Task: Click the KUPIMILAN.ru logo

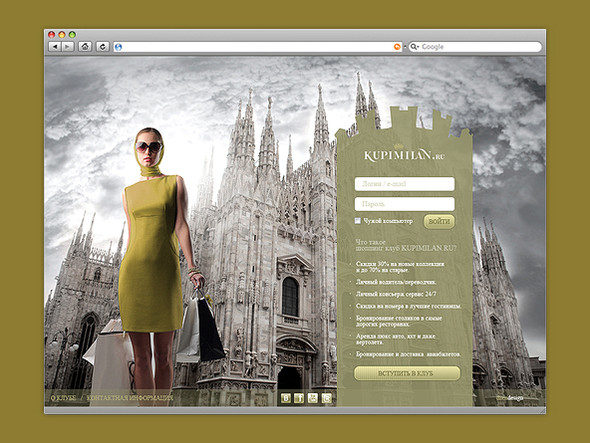Action: pos(404,154)
